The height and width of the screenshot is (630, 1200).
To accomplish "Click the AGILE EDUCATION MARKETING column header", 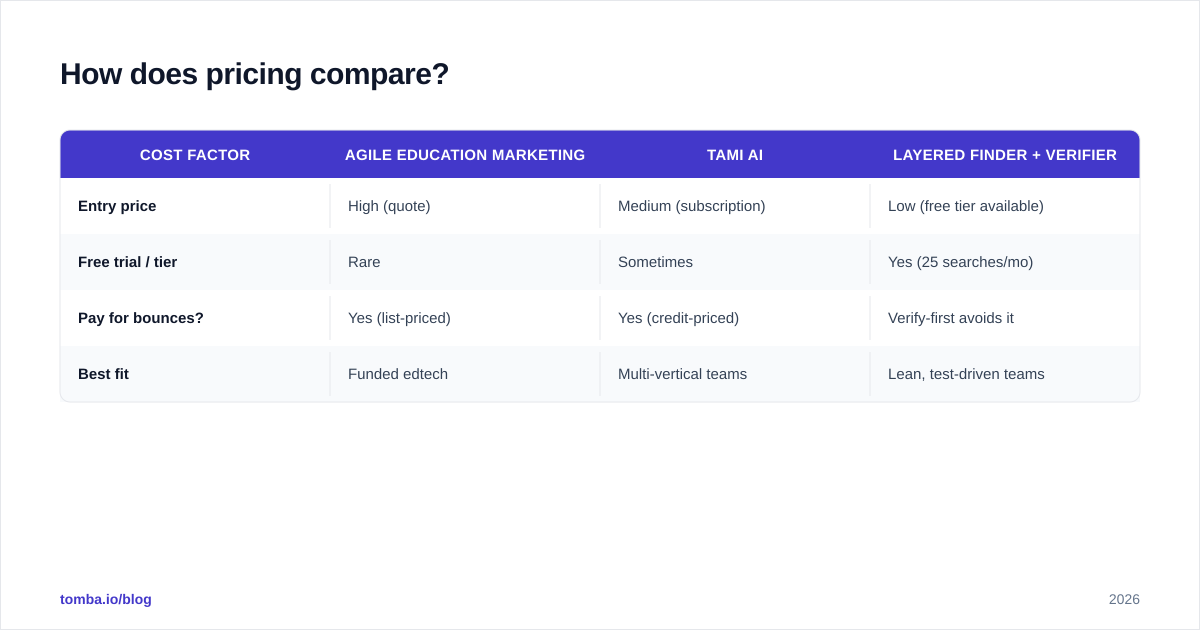I will pyautogui.click(x=465, y=155).
